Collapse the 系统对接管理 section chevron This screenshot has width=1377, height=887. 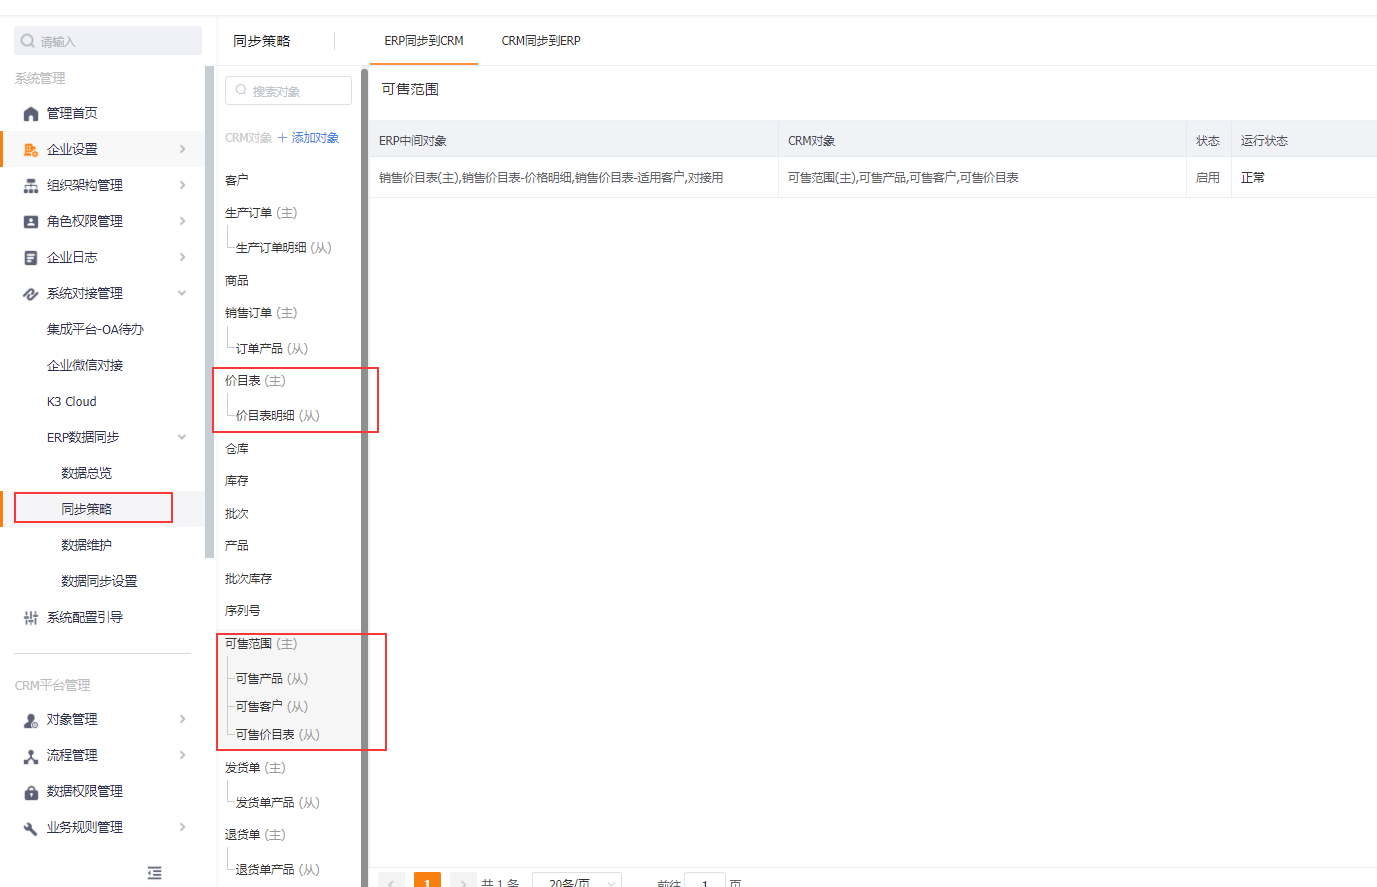coord(182,293)
